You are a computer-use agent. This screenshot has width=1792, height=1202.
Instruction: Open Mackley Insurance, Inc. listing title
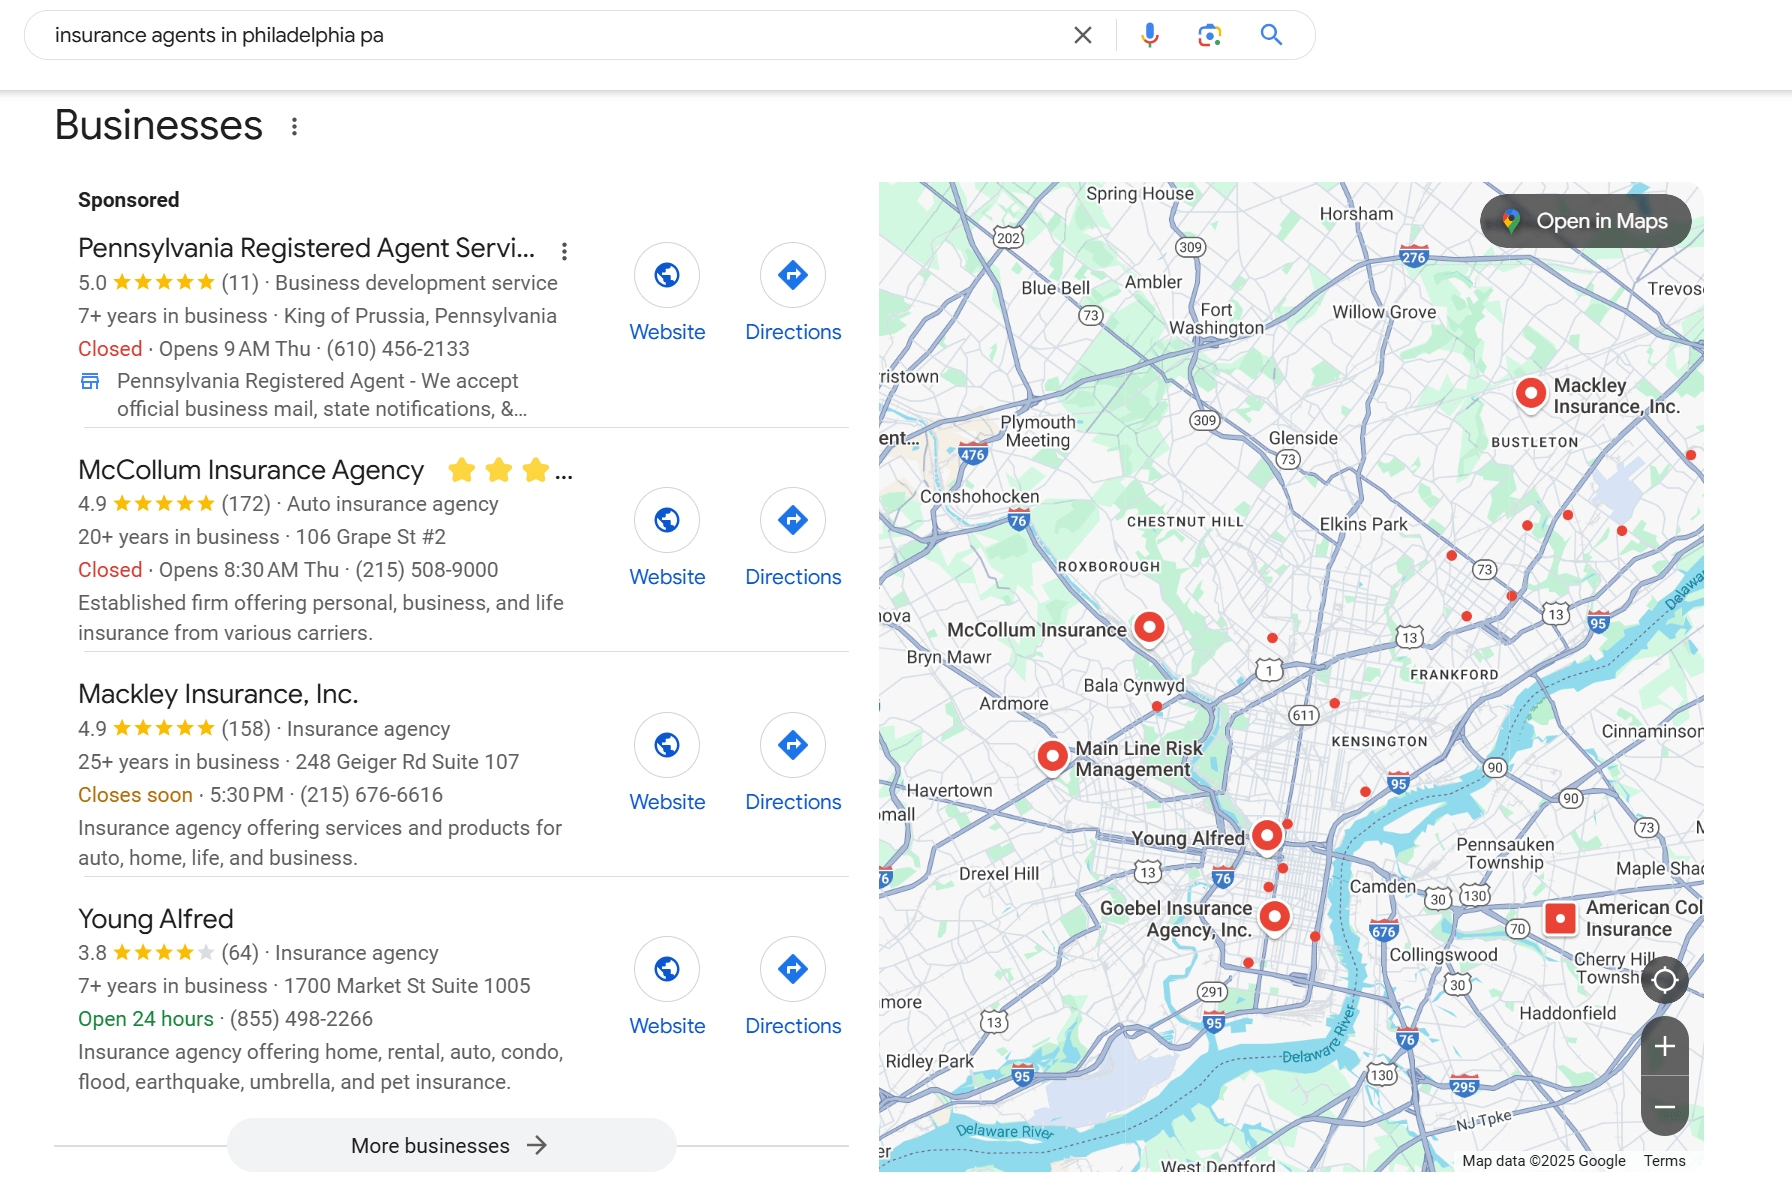point(218,694)
